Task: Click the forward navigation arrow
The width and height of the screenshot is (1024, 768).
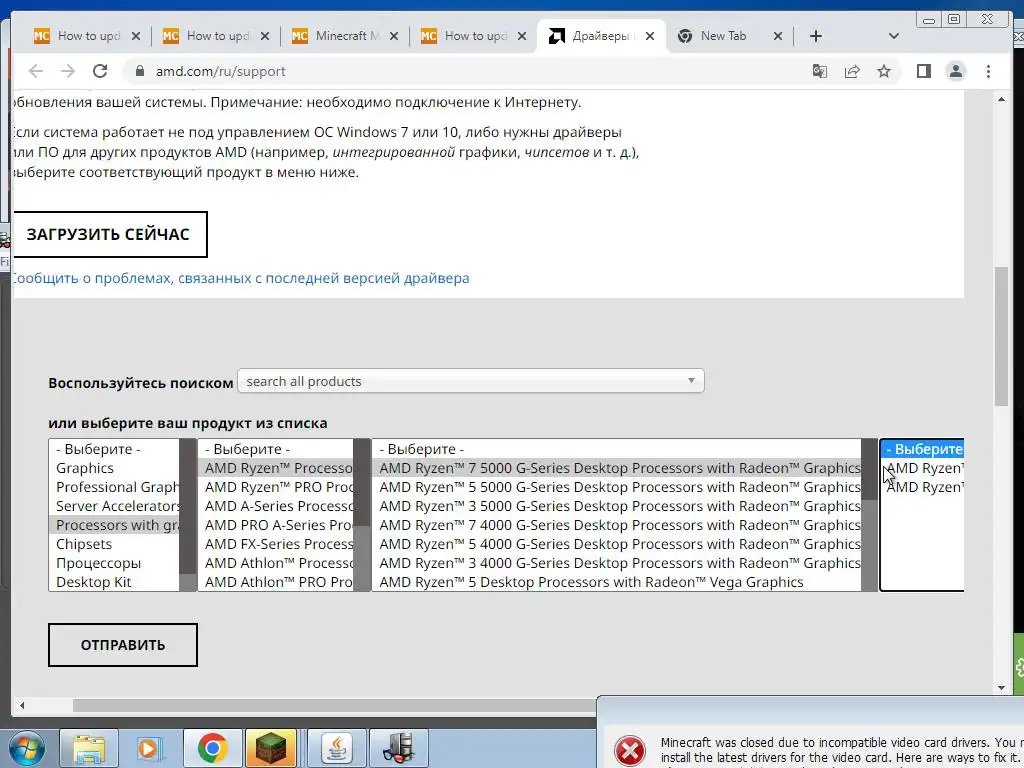Action: click(x=68, y=71)
